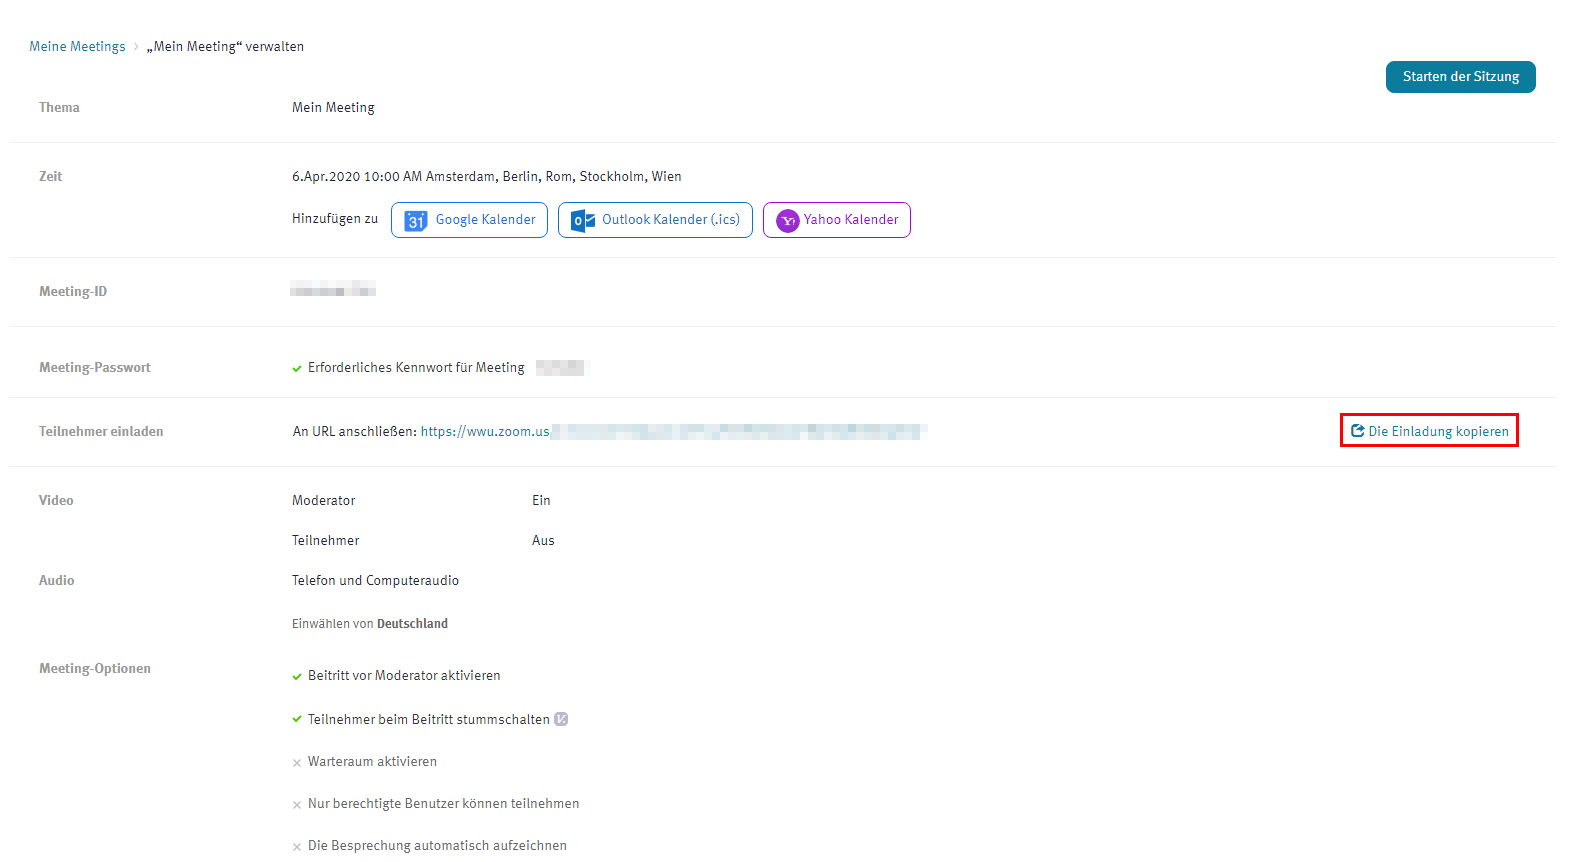Viewport: 1574px width, 862px height.
Task: Click the Warteraum aktivieren option text
Action: 372,761
